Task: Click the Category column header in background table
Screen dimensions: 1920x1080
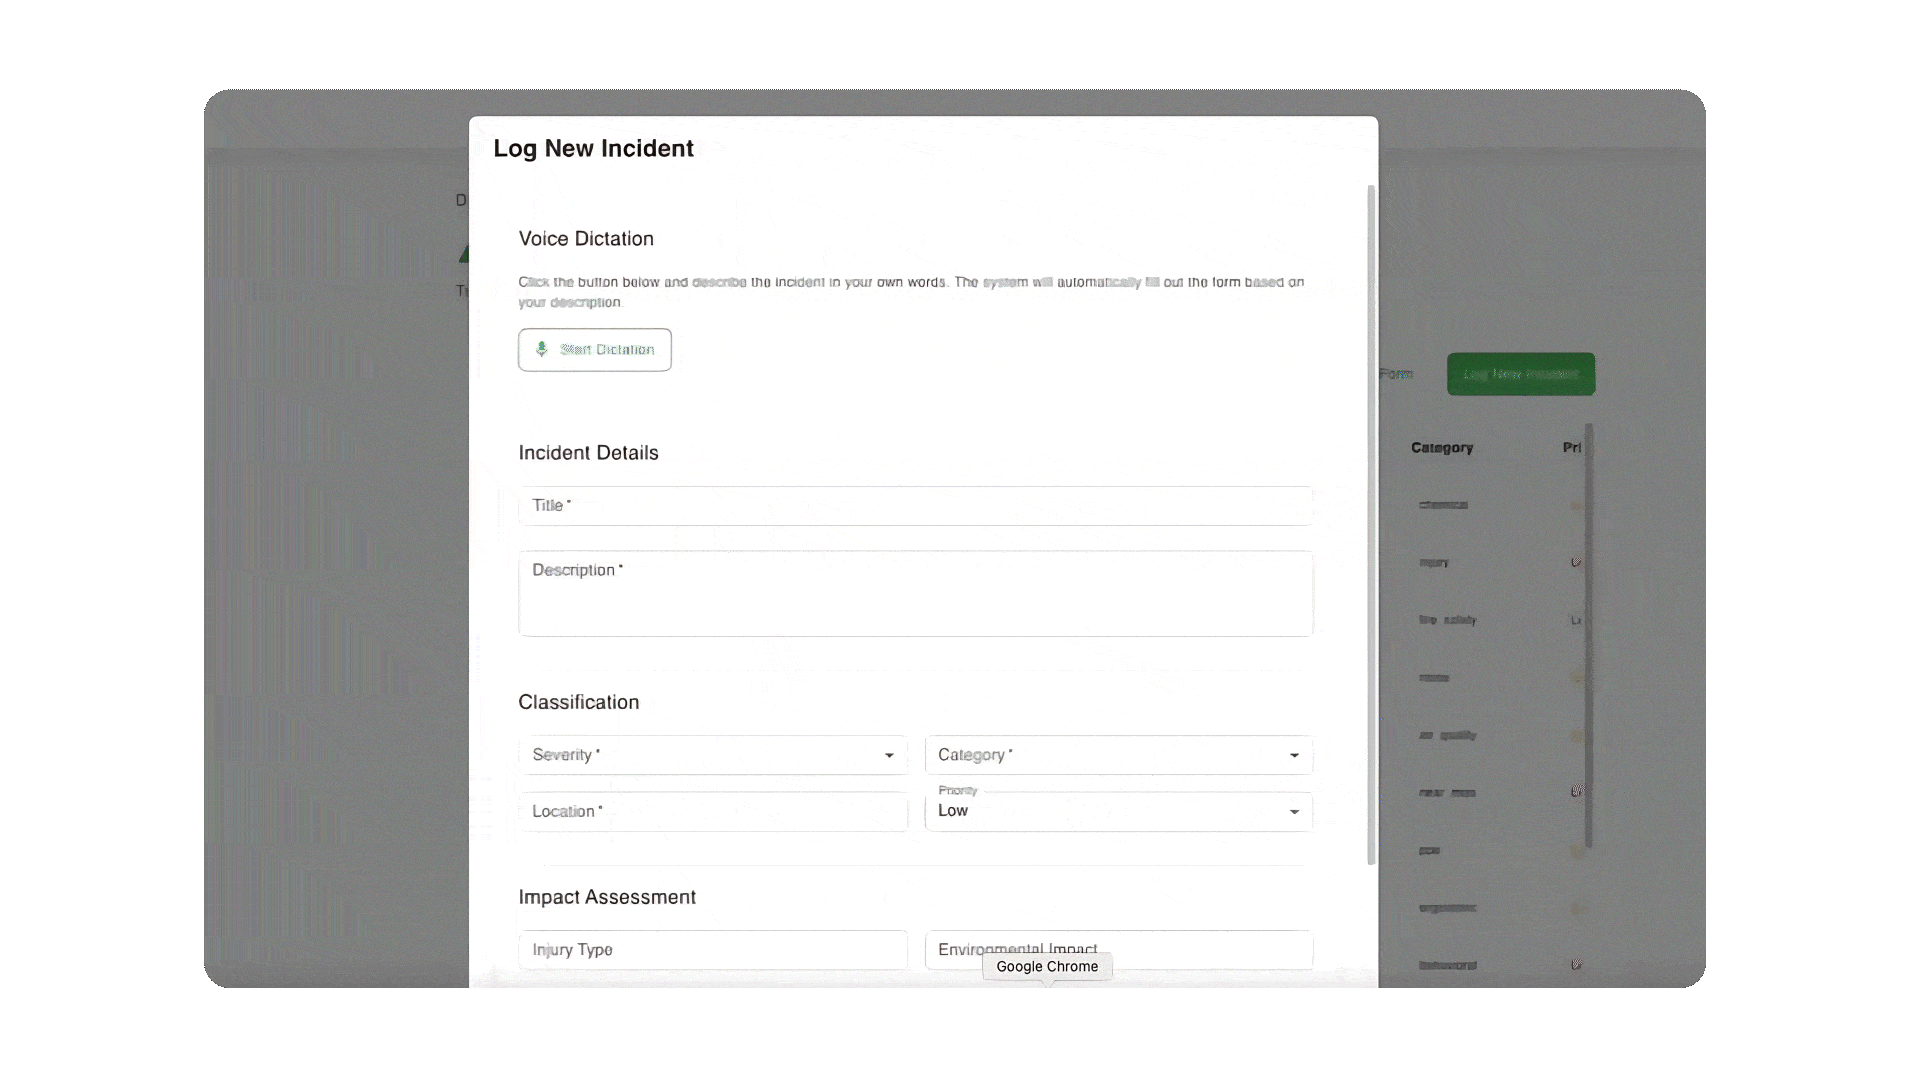Action: pyautogui.click(x=1442, y=448)
